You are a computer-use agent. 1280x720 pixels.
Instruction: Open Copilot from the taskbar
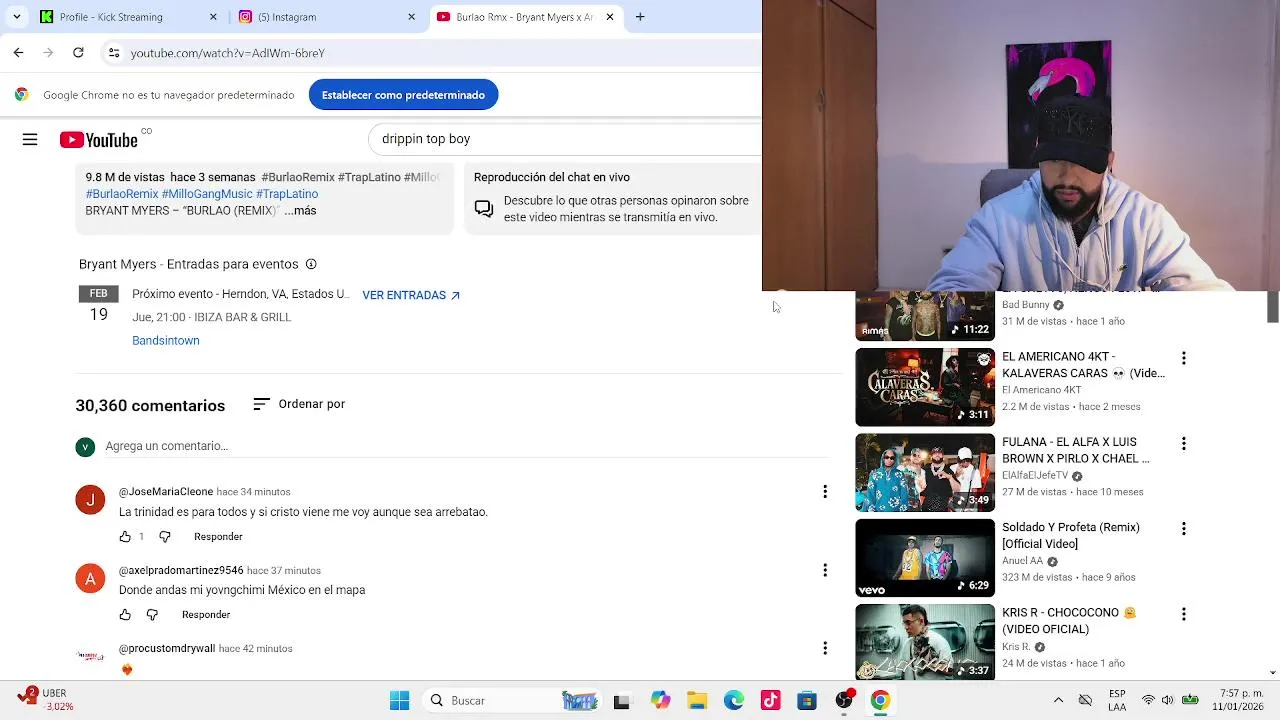click(x=660, y=700)
